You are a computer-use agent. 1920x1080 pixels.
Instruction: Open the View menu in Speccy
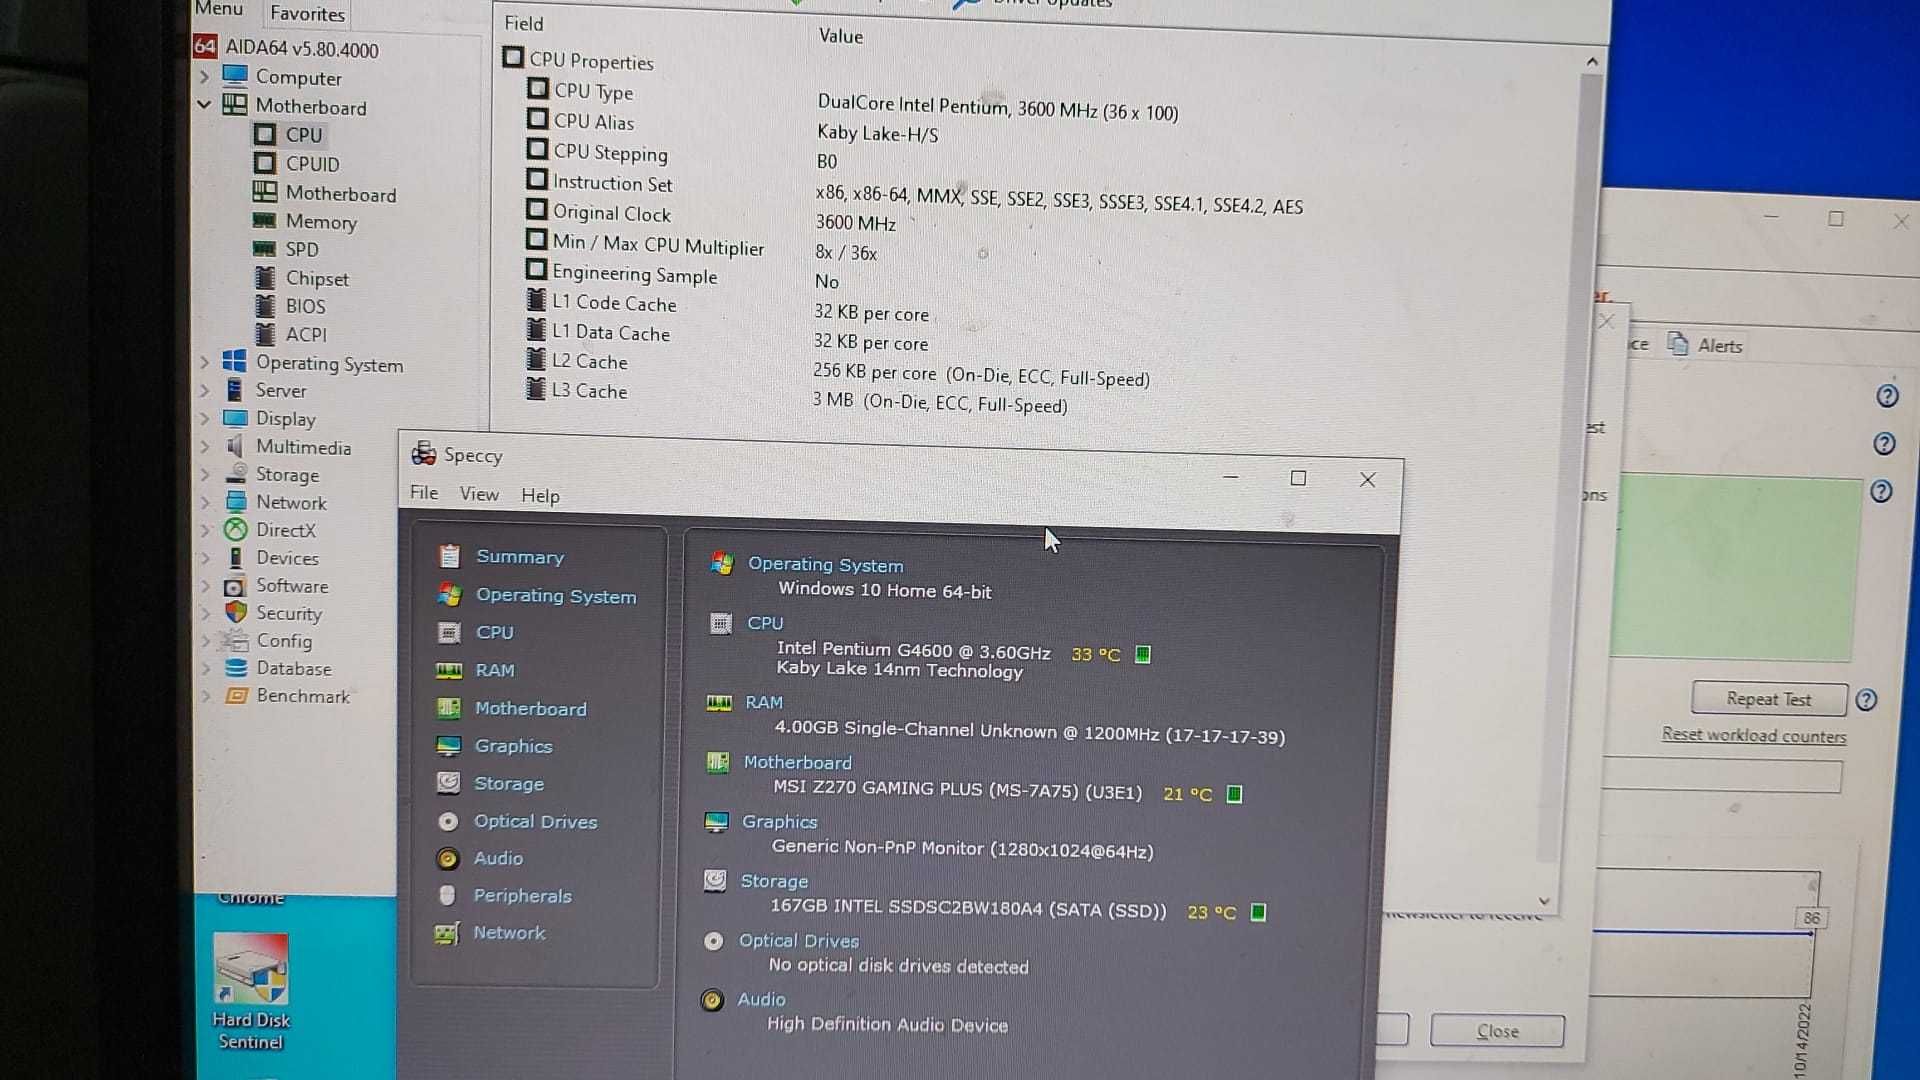coord(479,494)
